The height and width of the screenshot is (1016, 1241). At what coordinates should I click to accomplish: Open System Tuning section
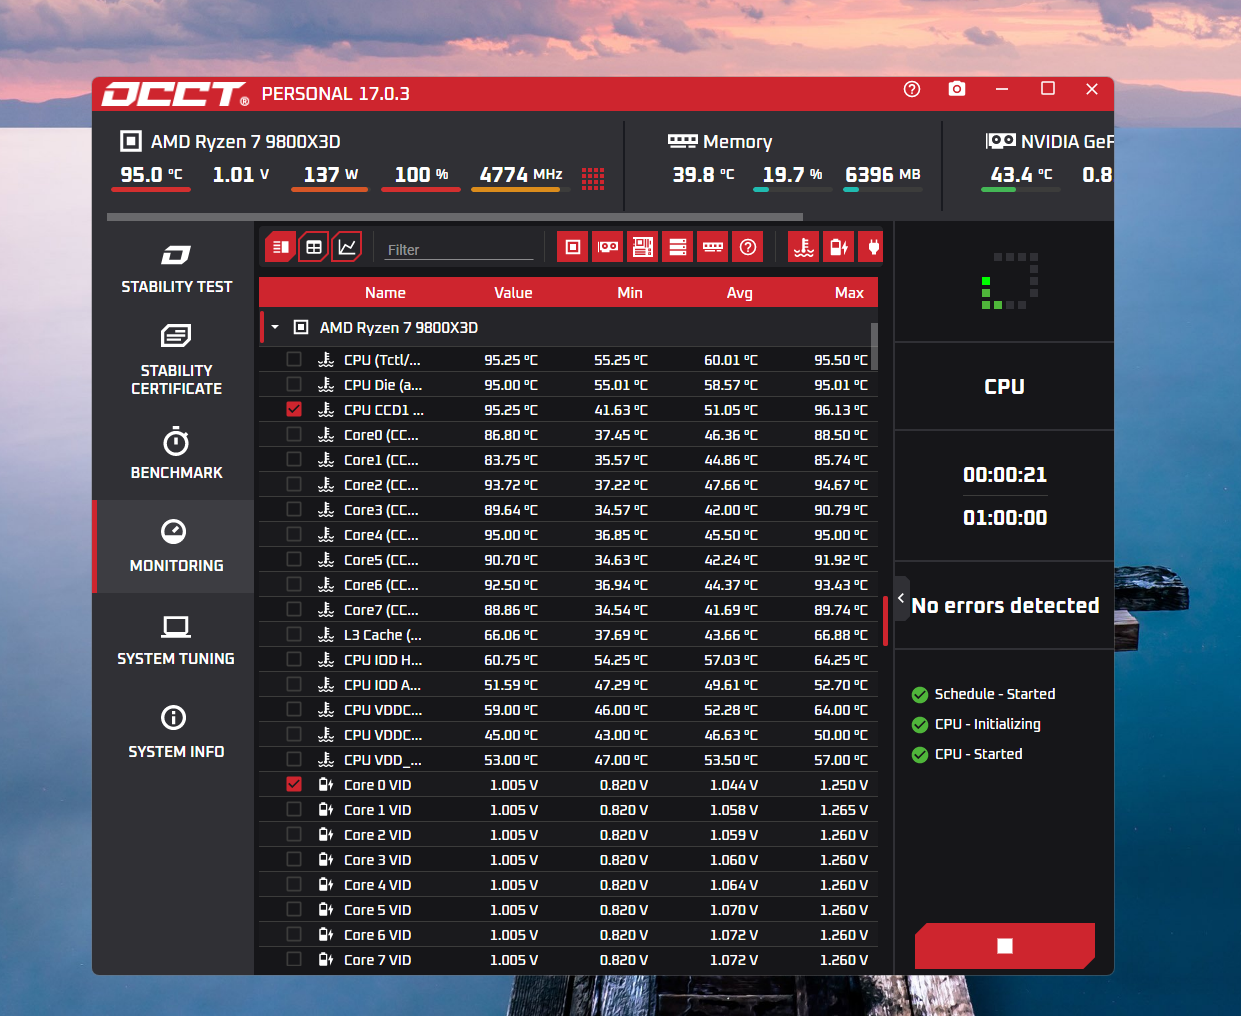tap(176, 640)
